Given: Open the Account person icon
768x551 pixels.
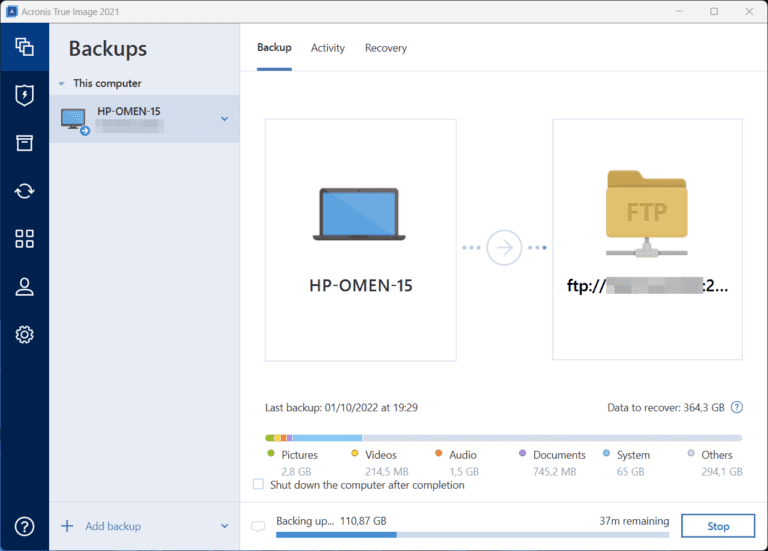Looking at the screenshot, I should coord(24,287).
